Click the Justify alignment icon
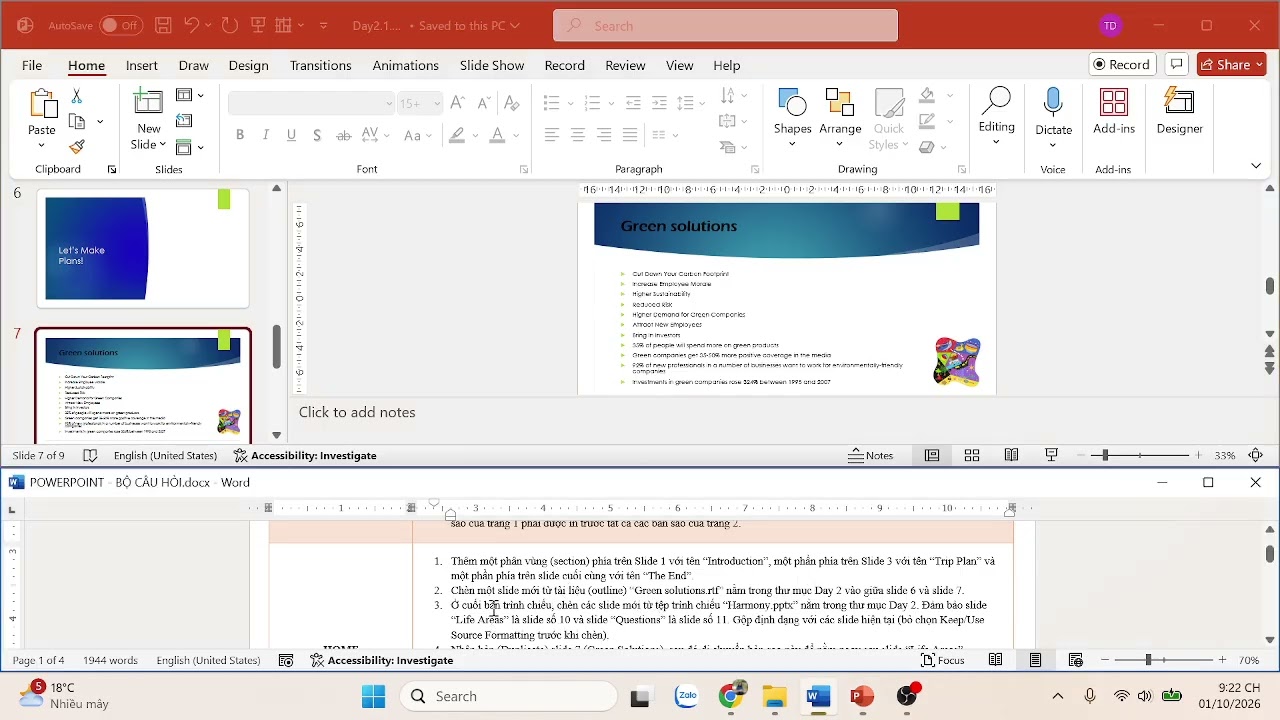Viewport: 1280px width, 720px height. pos(630,135)
